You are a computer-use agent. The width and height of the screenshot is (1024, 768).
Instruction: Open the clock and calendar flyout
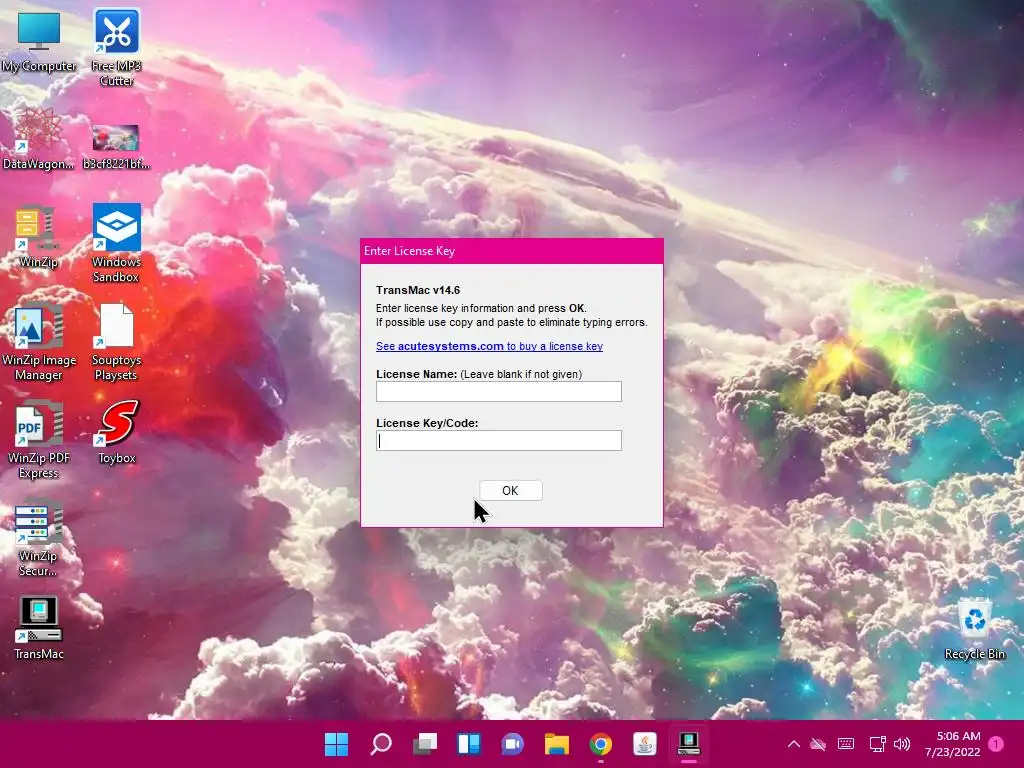[x=952, y=744]
